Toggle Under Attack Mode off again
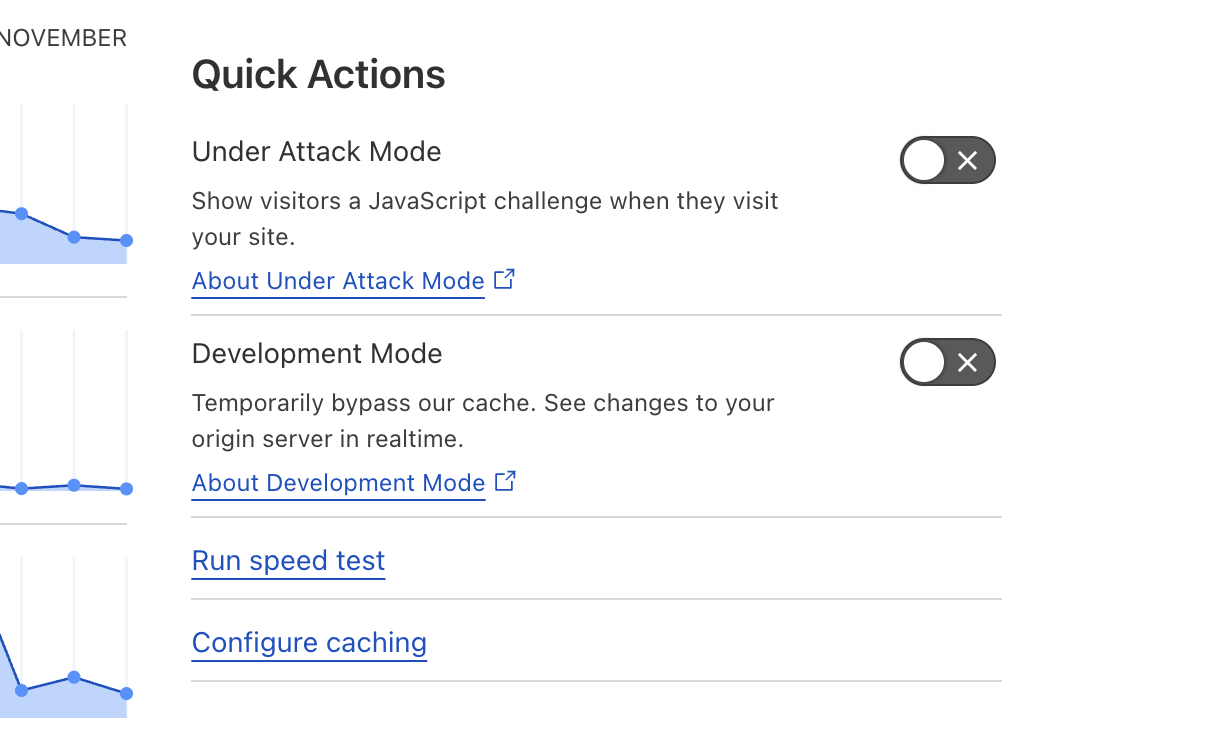Screen dimensions: 1212x744 point(947,160)
